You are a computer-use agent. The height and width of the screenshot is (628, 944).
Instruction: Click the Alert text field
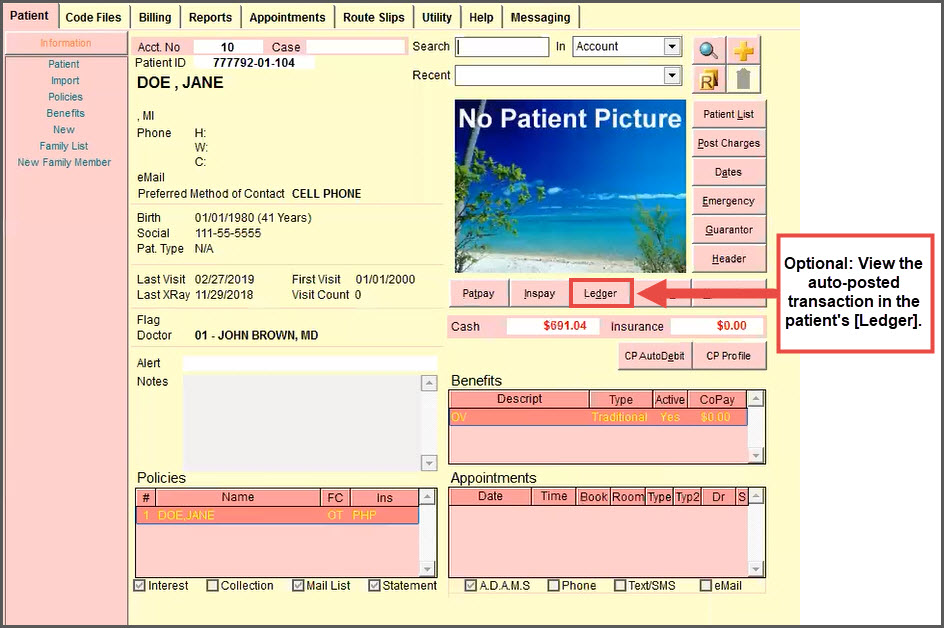pyautogui.click(x=310, y=363)
